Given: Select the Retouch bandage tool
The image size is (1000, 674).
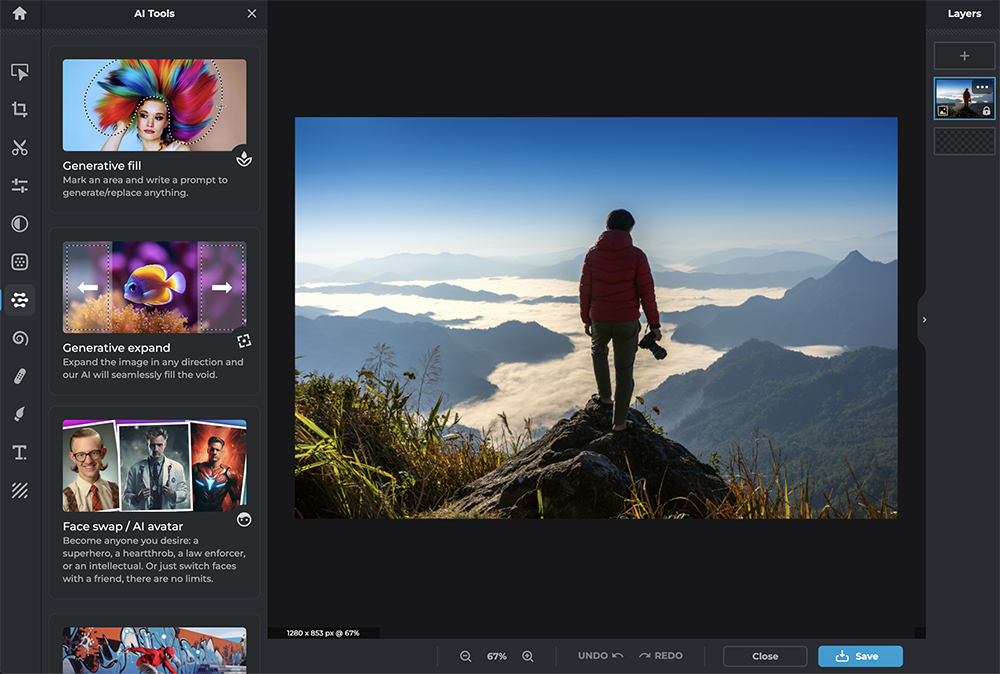Looking at the screenshot, I should pyautogui.click(x=20, y=376).
